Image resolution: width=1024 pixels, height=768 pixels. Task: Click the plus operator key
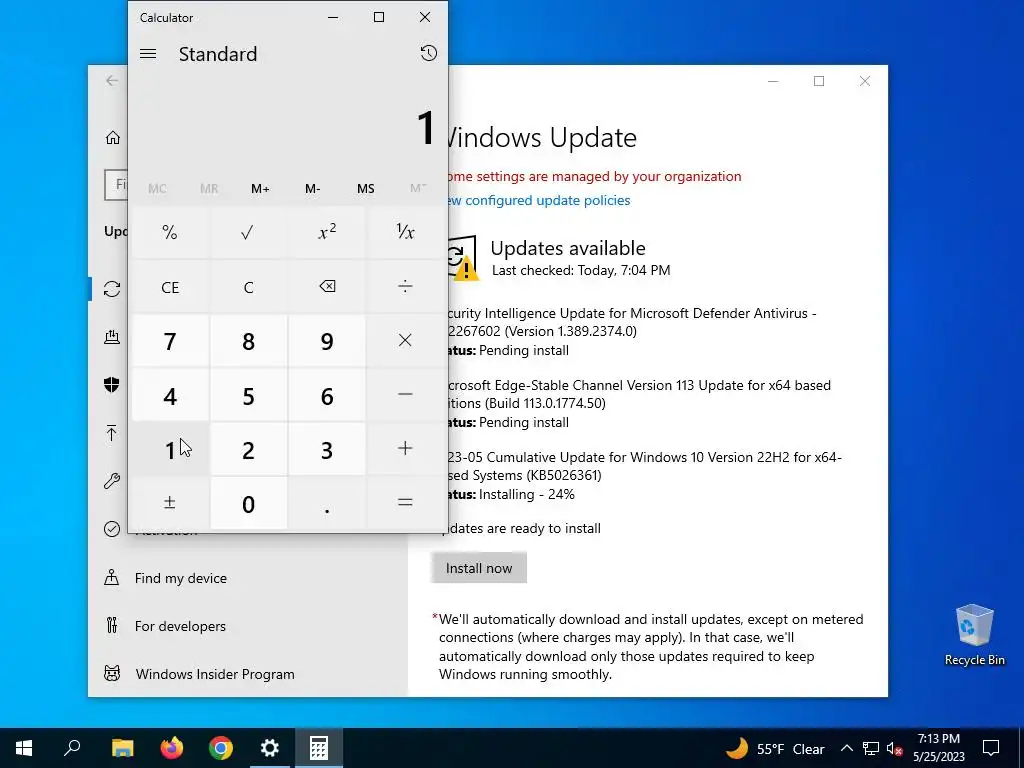[x=405, y=449]
